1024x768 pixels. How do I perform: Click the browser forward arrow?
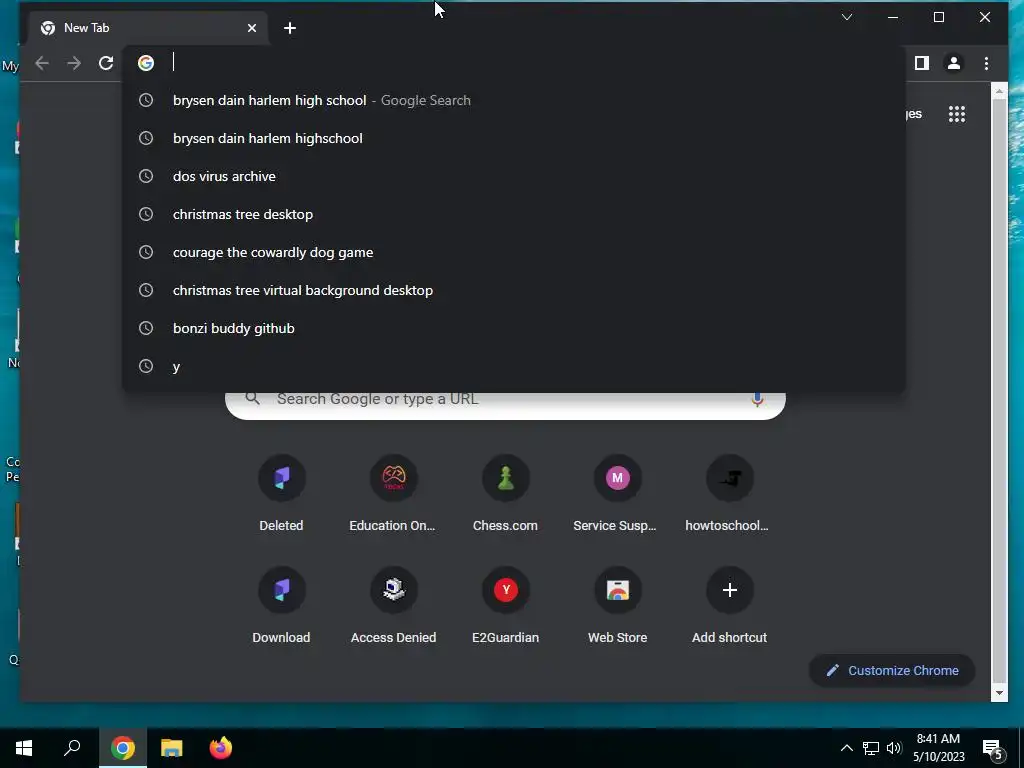[74, 63]
